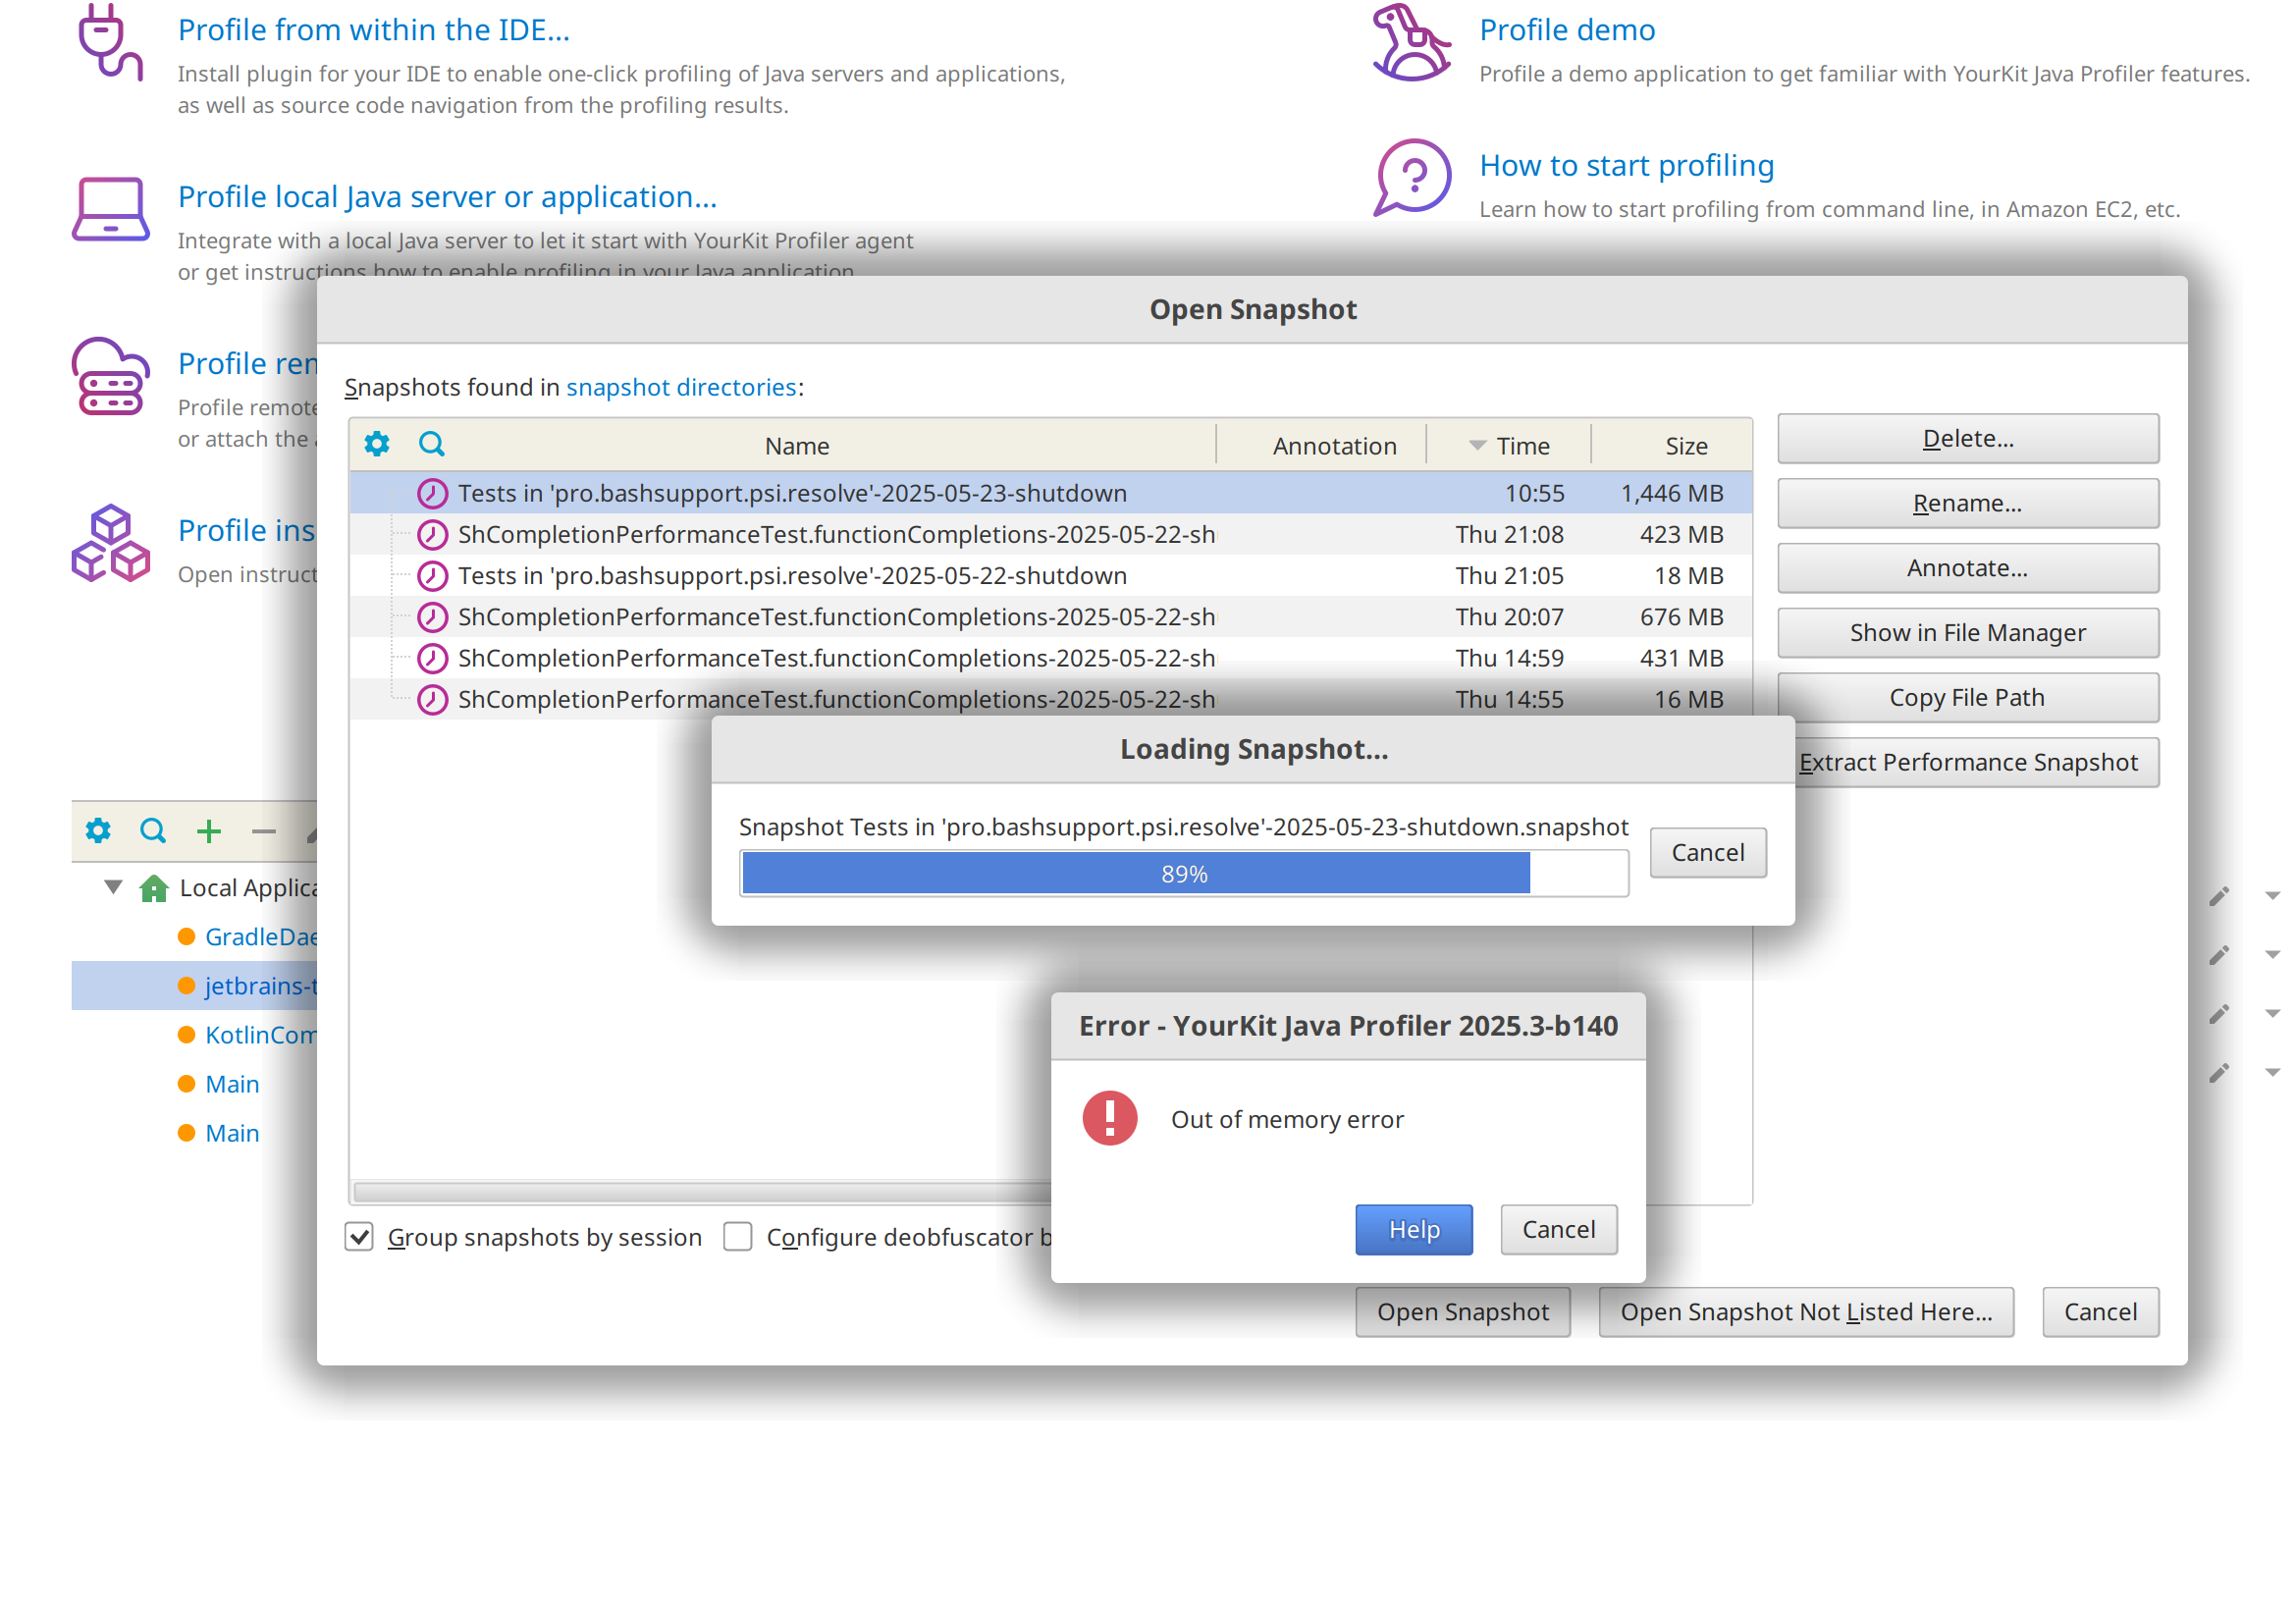This screenshot has height=1602, width=2296.
Task: Click snapshot icon of the Thu 21:08 row
Action: pyautogui.click(x=432, y=535)
